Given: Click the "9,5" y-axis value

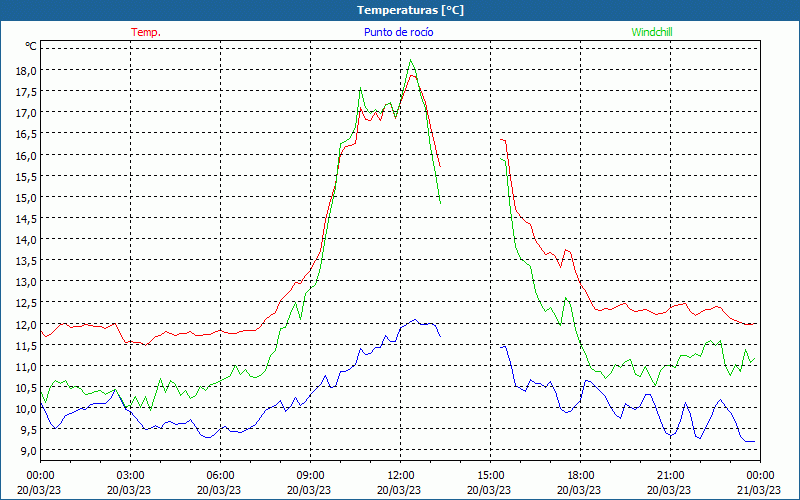Looking at the screenshot, I should click(29, 430).
